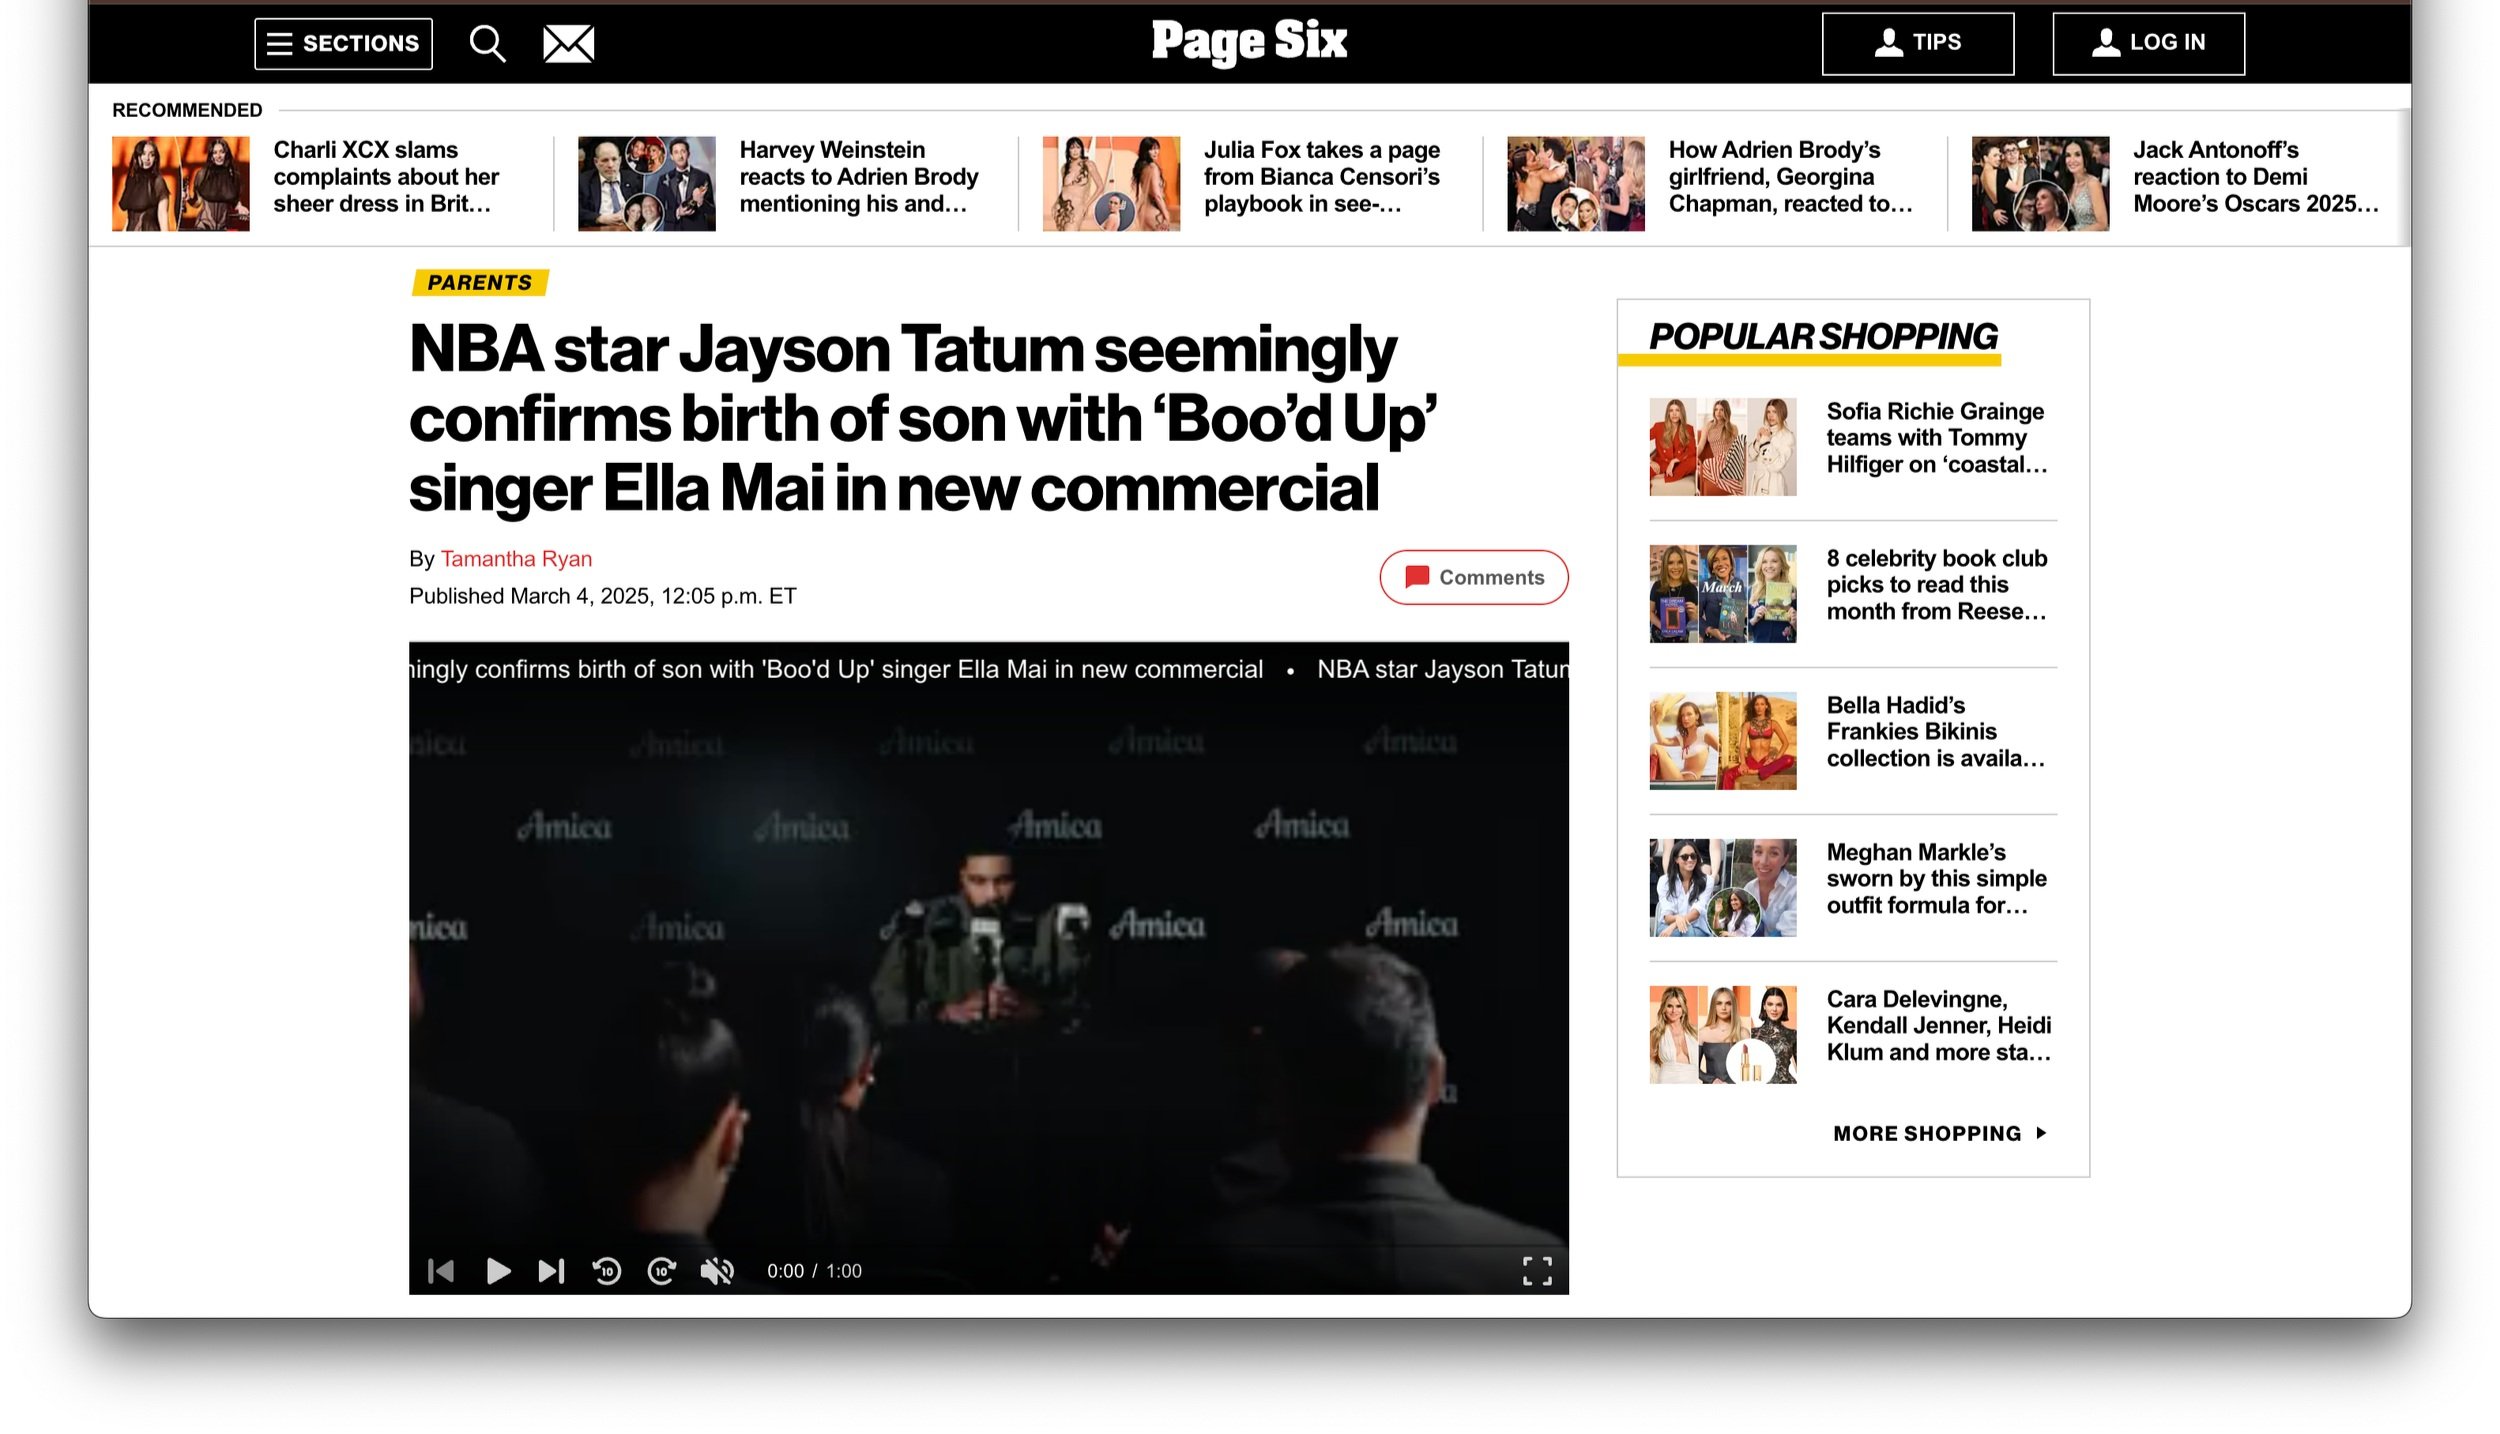Click the Log In button

[x=2148, y=43]
